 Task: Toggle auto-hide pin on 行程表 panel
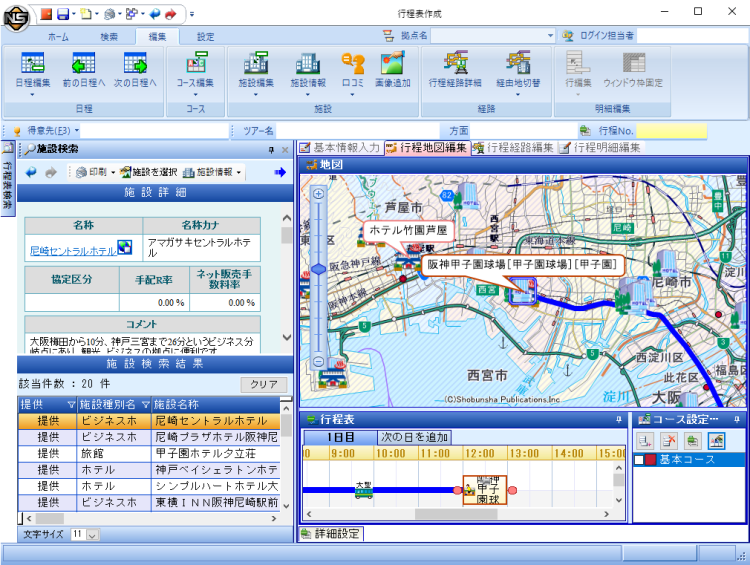click(x=618, y=419)
